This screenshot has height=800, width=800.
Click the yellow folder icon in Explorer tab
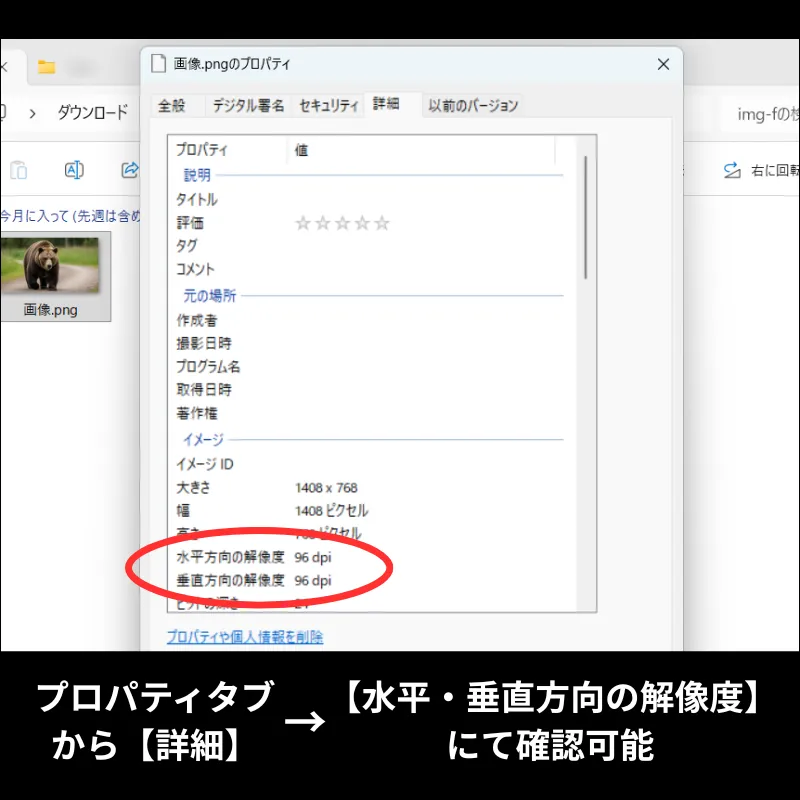tap(46, 67)
